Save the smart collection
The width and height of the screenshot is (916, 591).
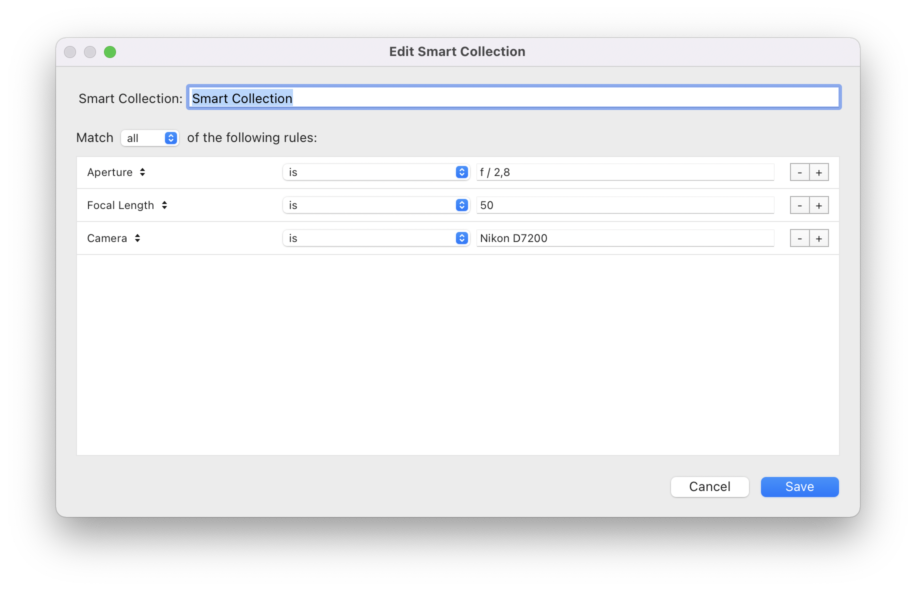click(x=799, y=487)
